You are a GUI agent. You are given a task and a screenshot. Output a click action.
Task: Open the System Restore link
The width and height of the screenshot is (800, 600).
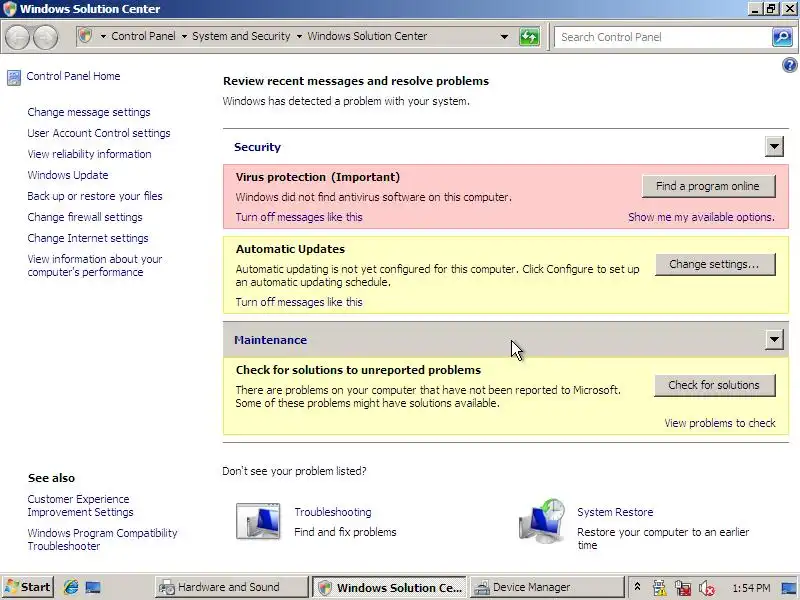[x=615, y=512]
